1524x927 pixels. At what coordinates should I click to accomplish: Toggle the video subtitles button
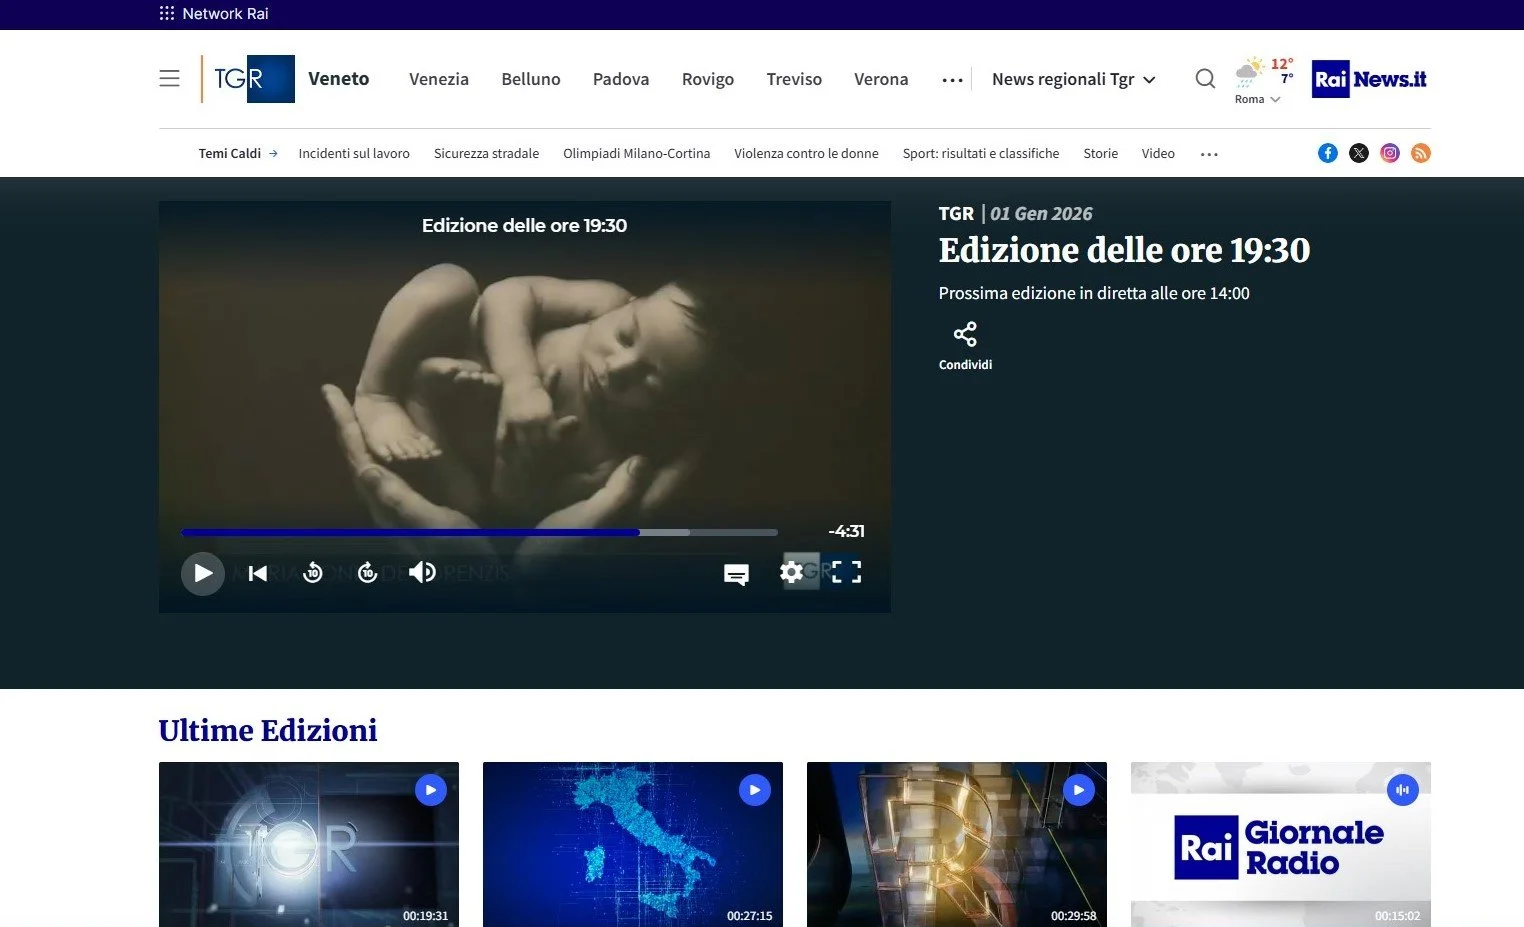[x=737, y=574]
